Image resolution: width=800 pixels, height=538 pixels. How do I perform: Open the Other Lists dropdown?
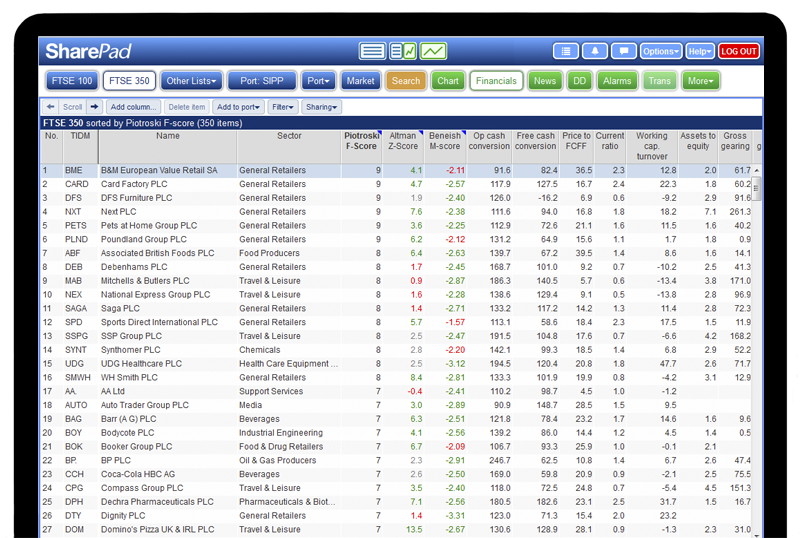point(191,81)
